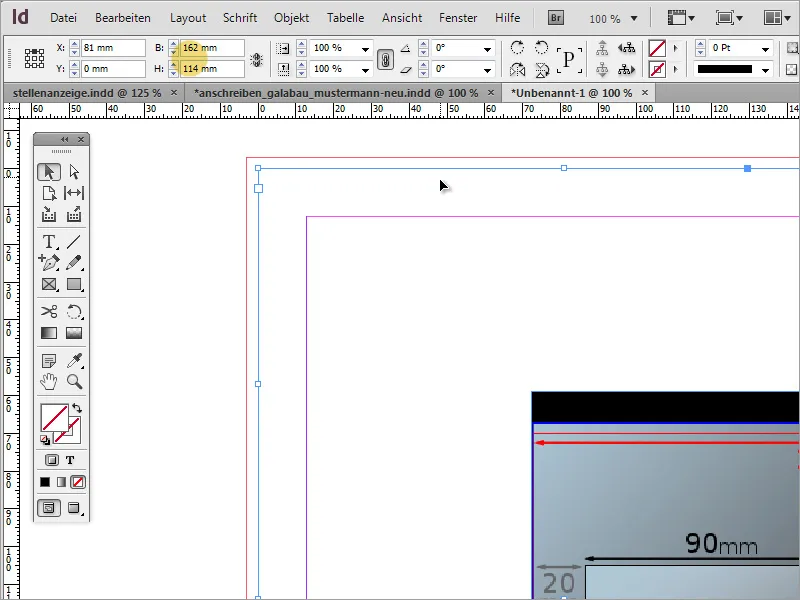Open the horizontal scale percentage dropdown

(365, 49)
